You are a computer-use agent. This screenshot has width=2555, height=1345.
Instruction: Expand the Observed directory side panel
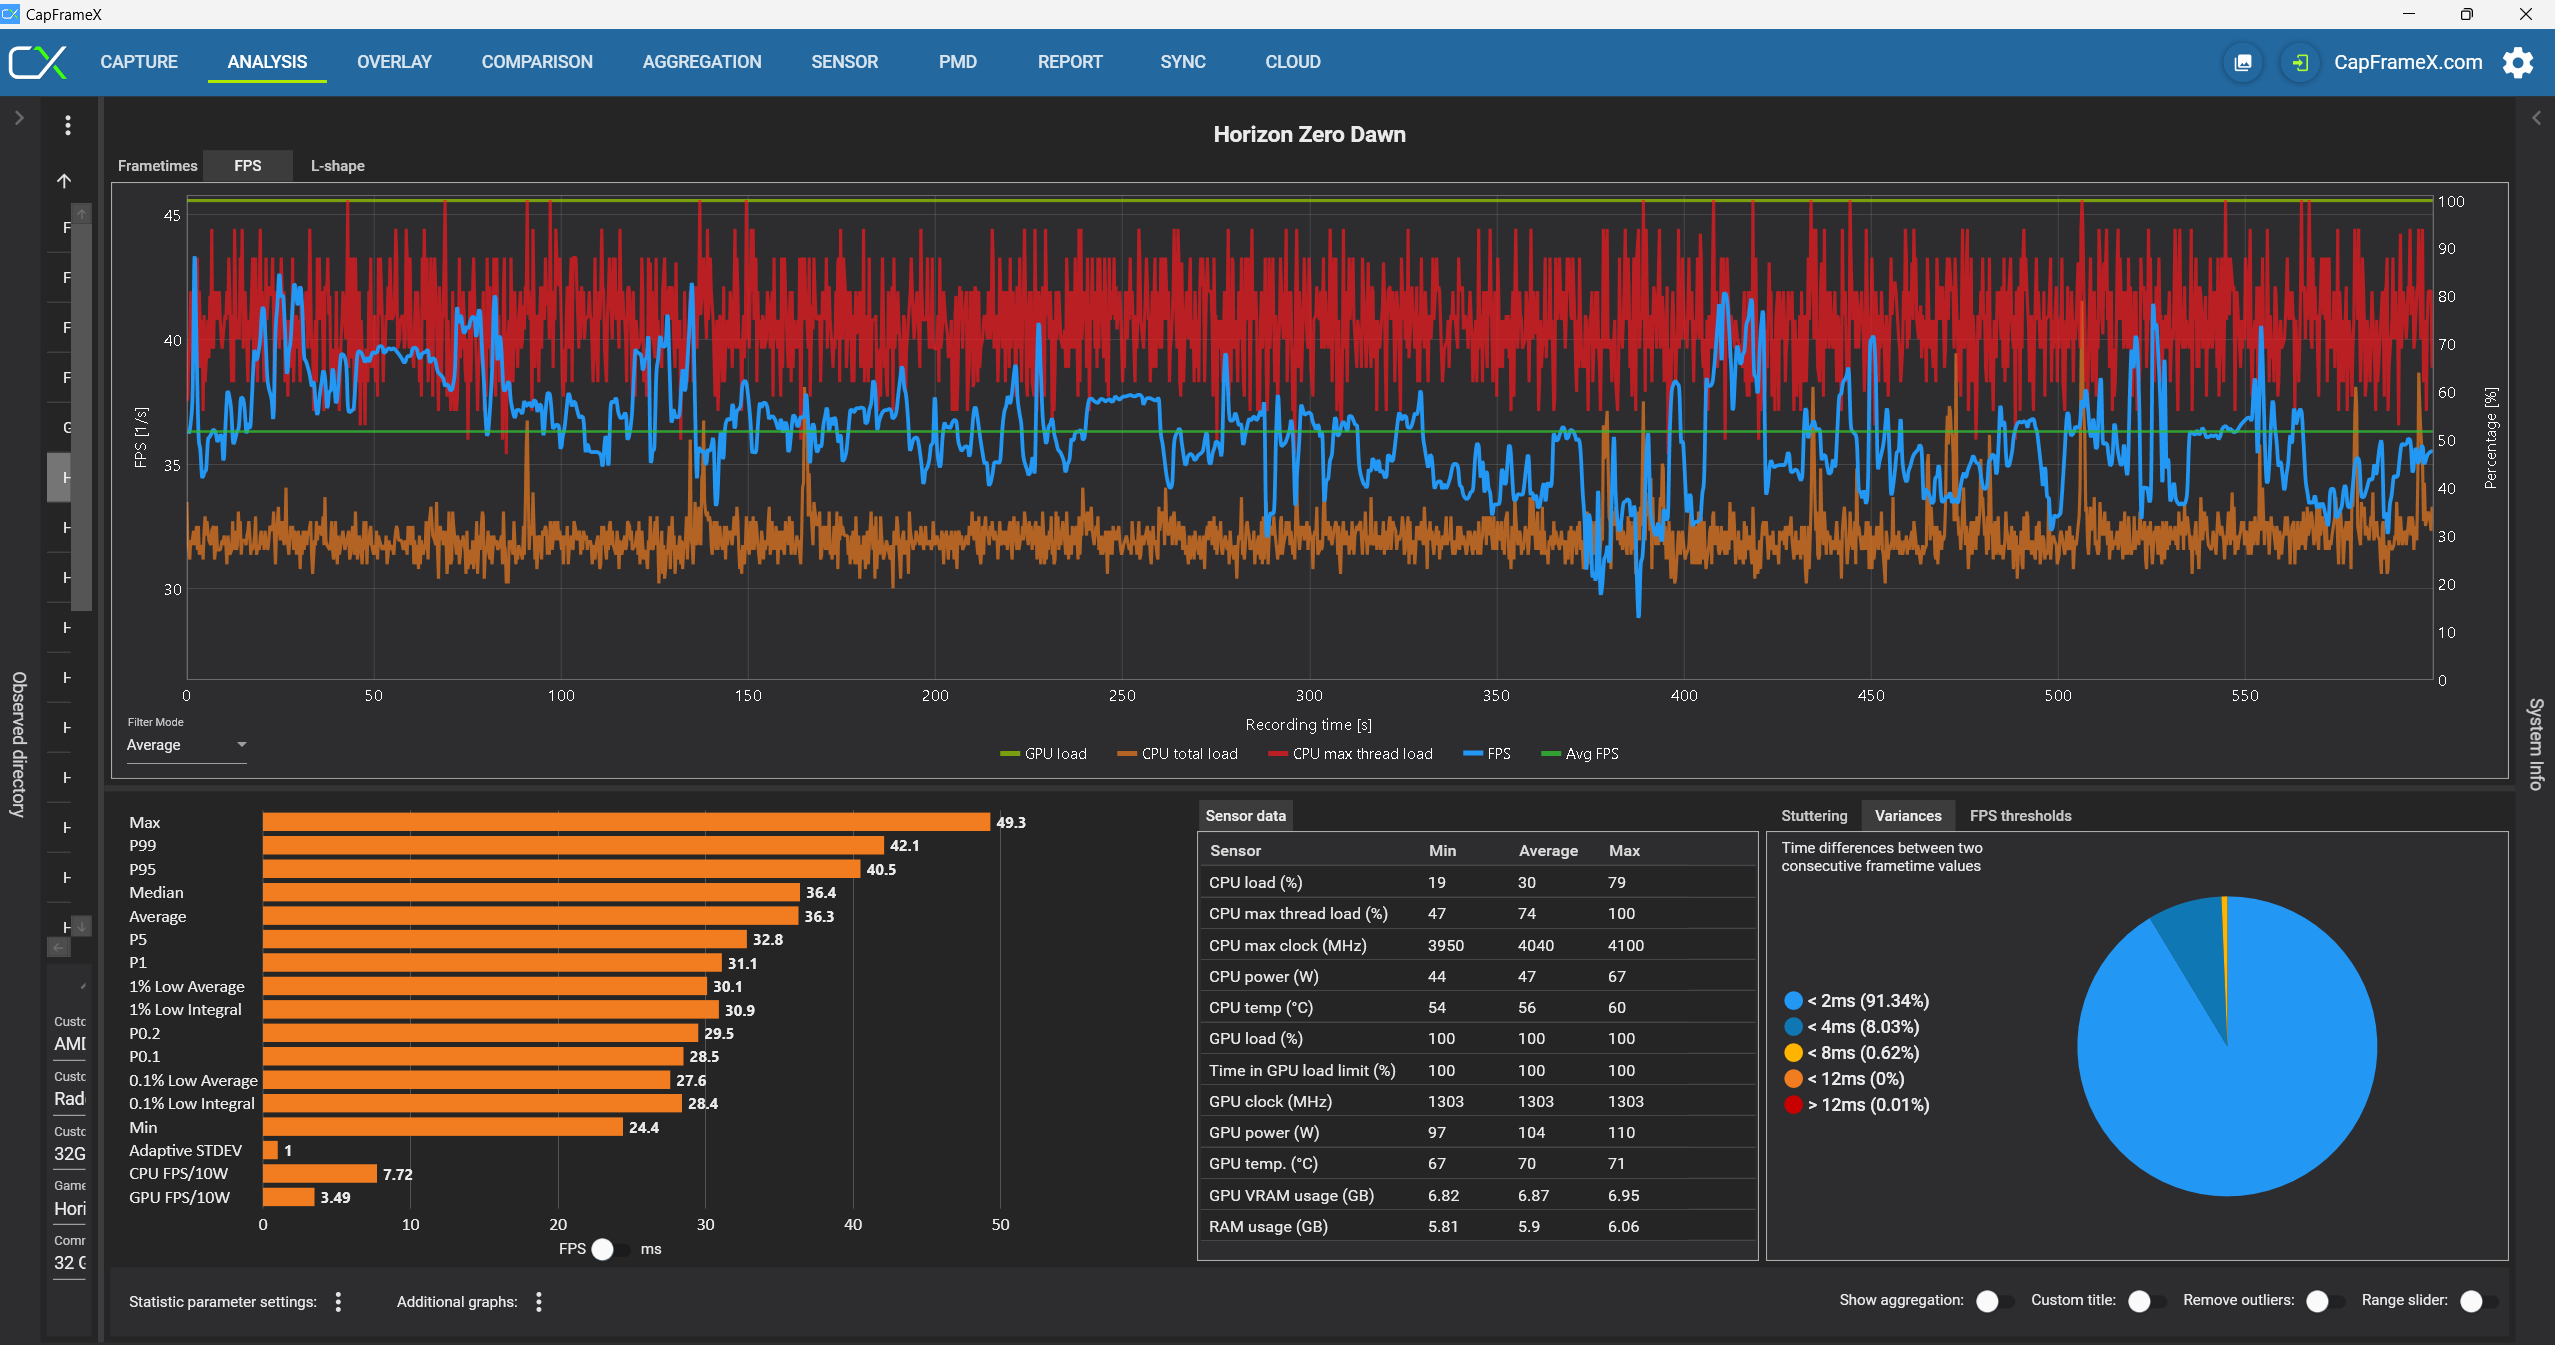tap(18, 118)
